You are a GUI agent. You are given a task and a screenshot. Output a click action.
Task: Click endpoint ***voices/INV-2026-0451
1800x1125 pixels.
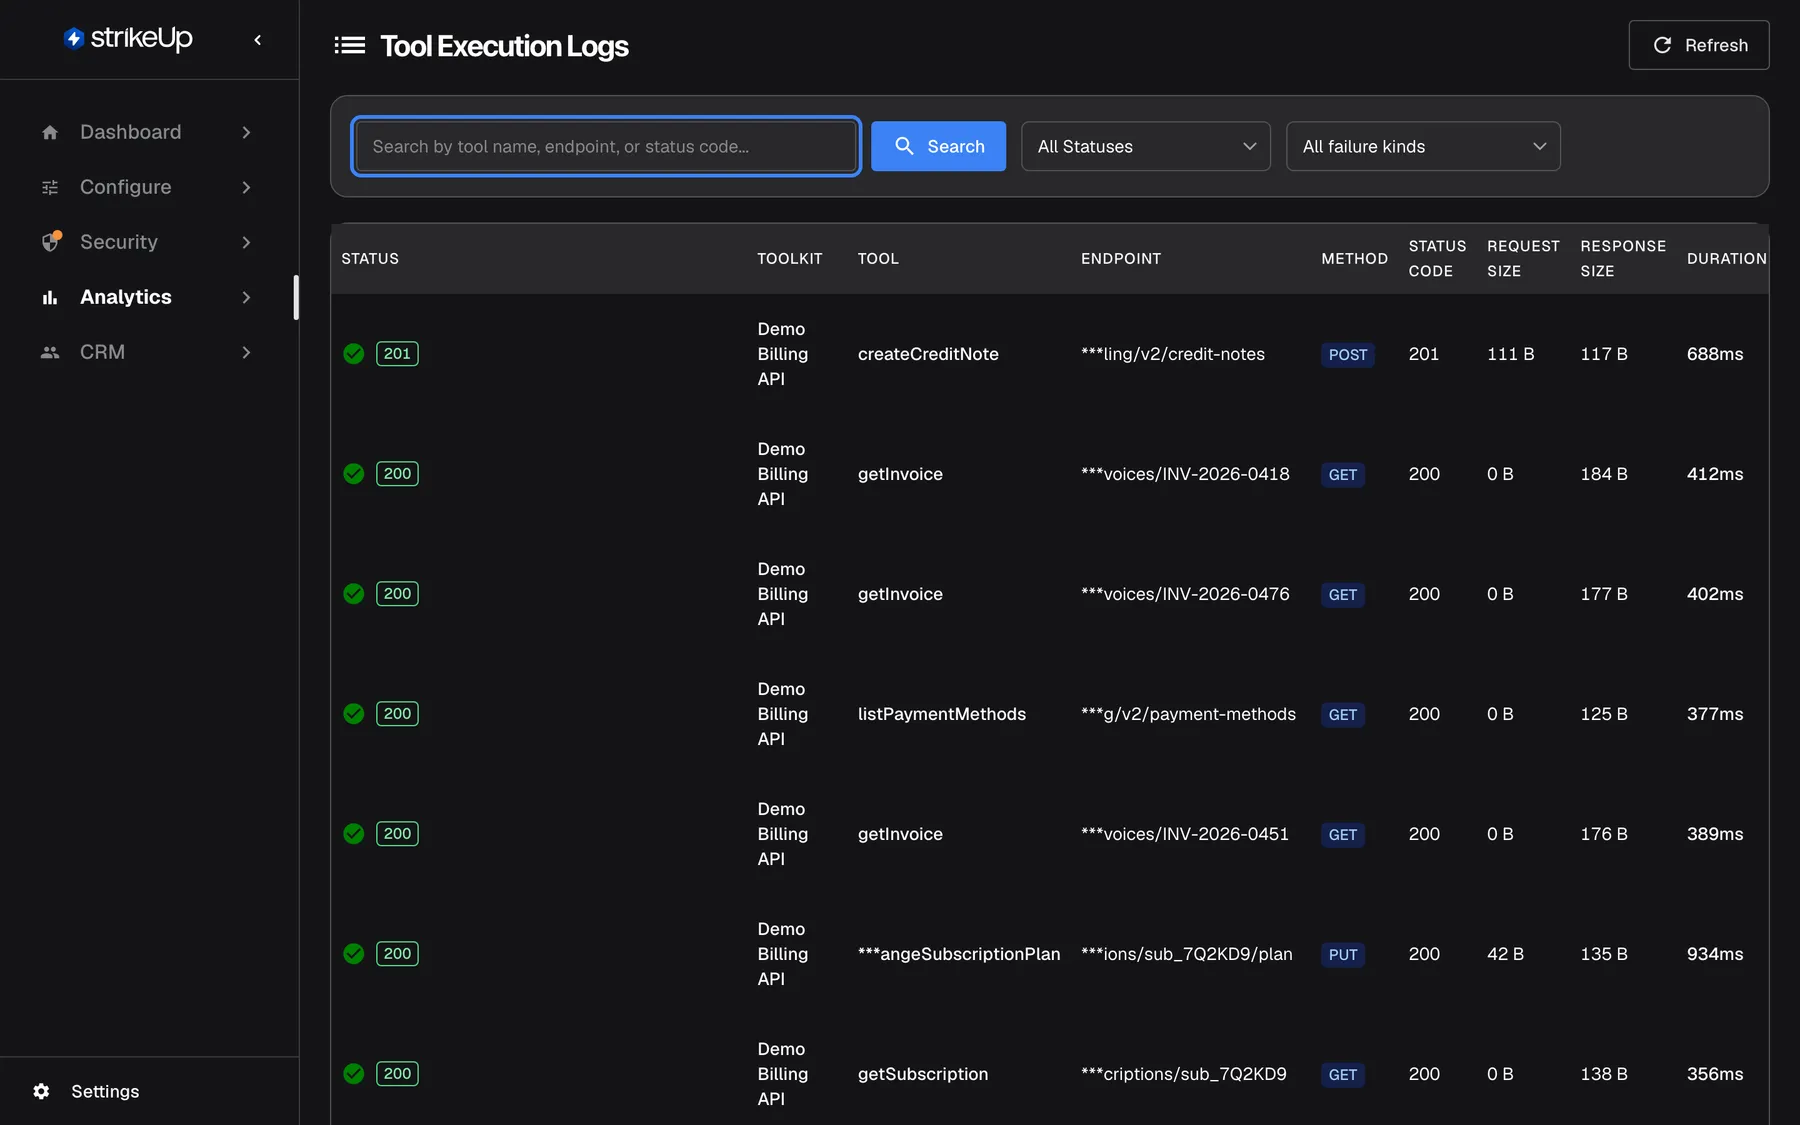coord(1185,834)
